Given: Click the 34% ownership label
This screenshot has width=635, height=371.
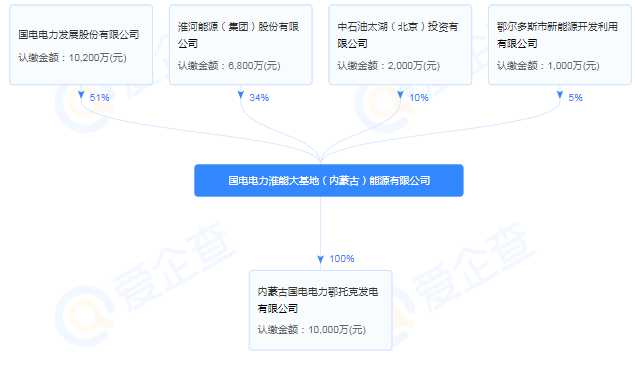Looking at the screenshot, I should point(259,98).
